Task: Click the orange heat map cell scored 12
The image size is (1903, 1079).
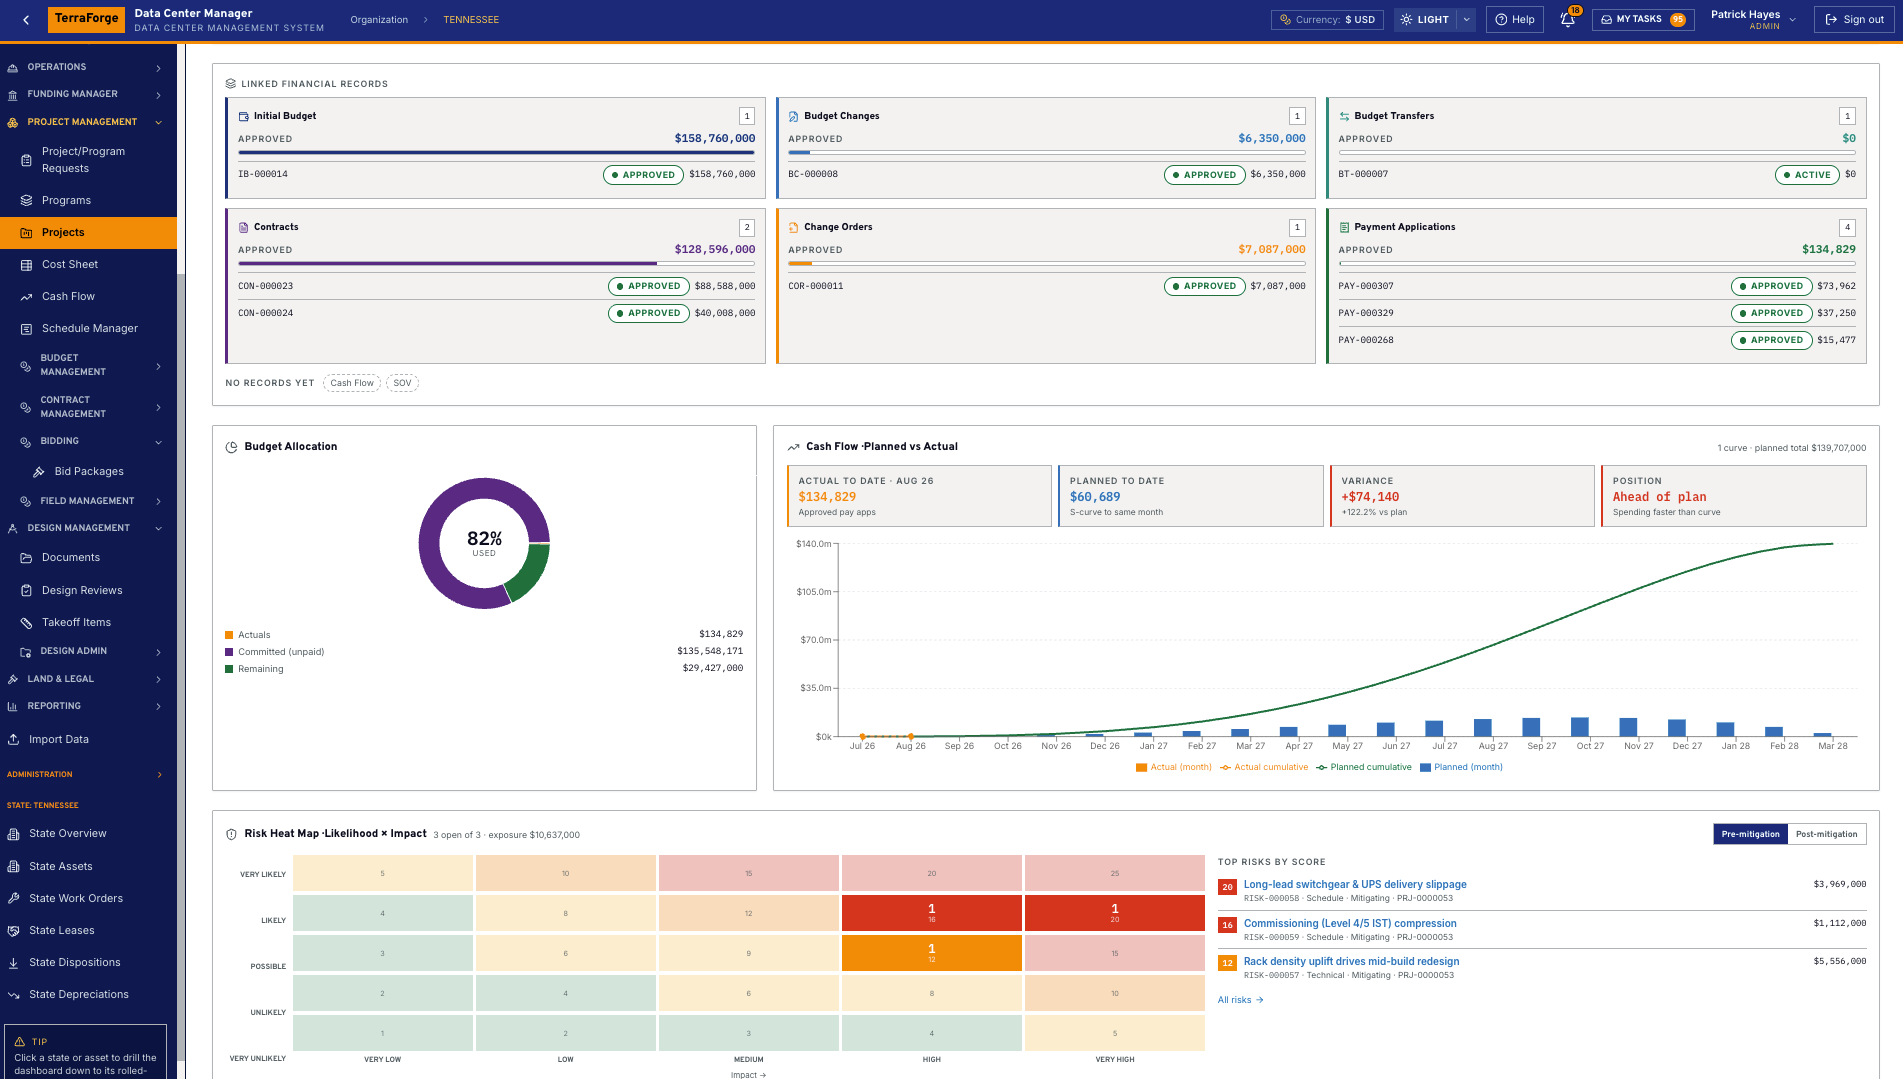Action: coord(932,953)
